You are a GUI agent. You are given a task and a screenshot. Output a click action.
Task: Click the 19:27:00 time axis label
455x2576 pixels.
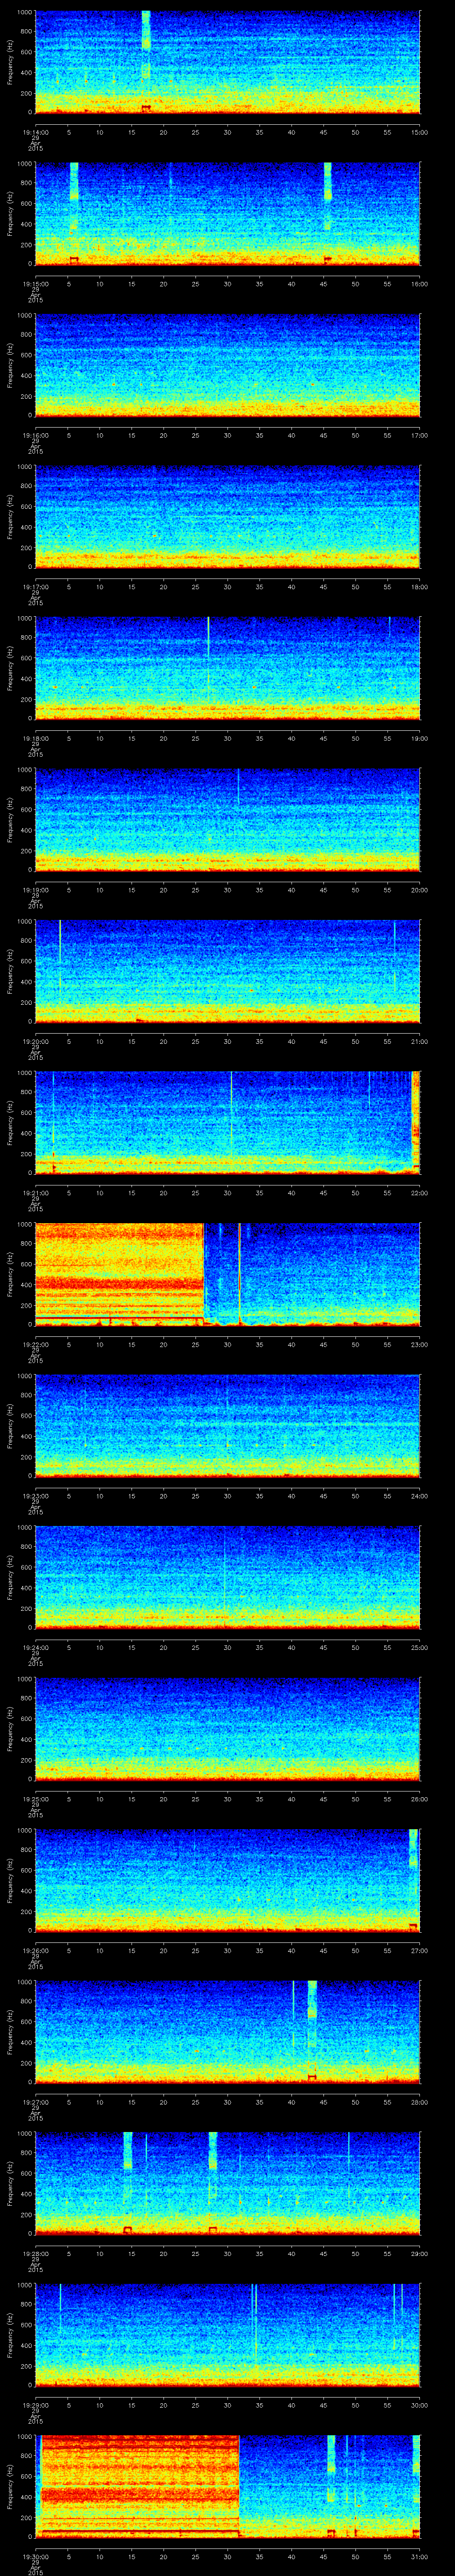35,2101
